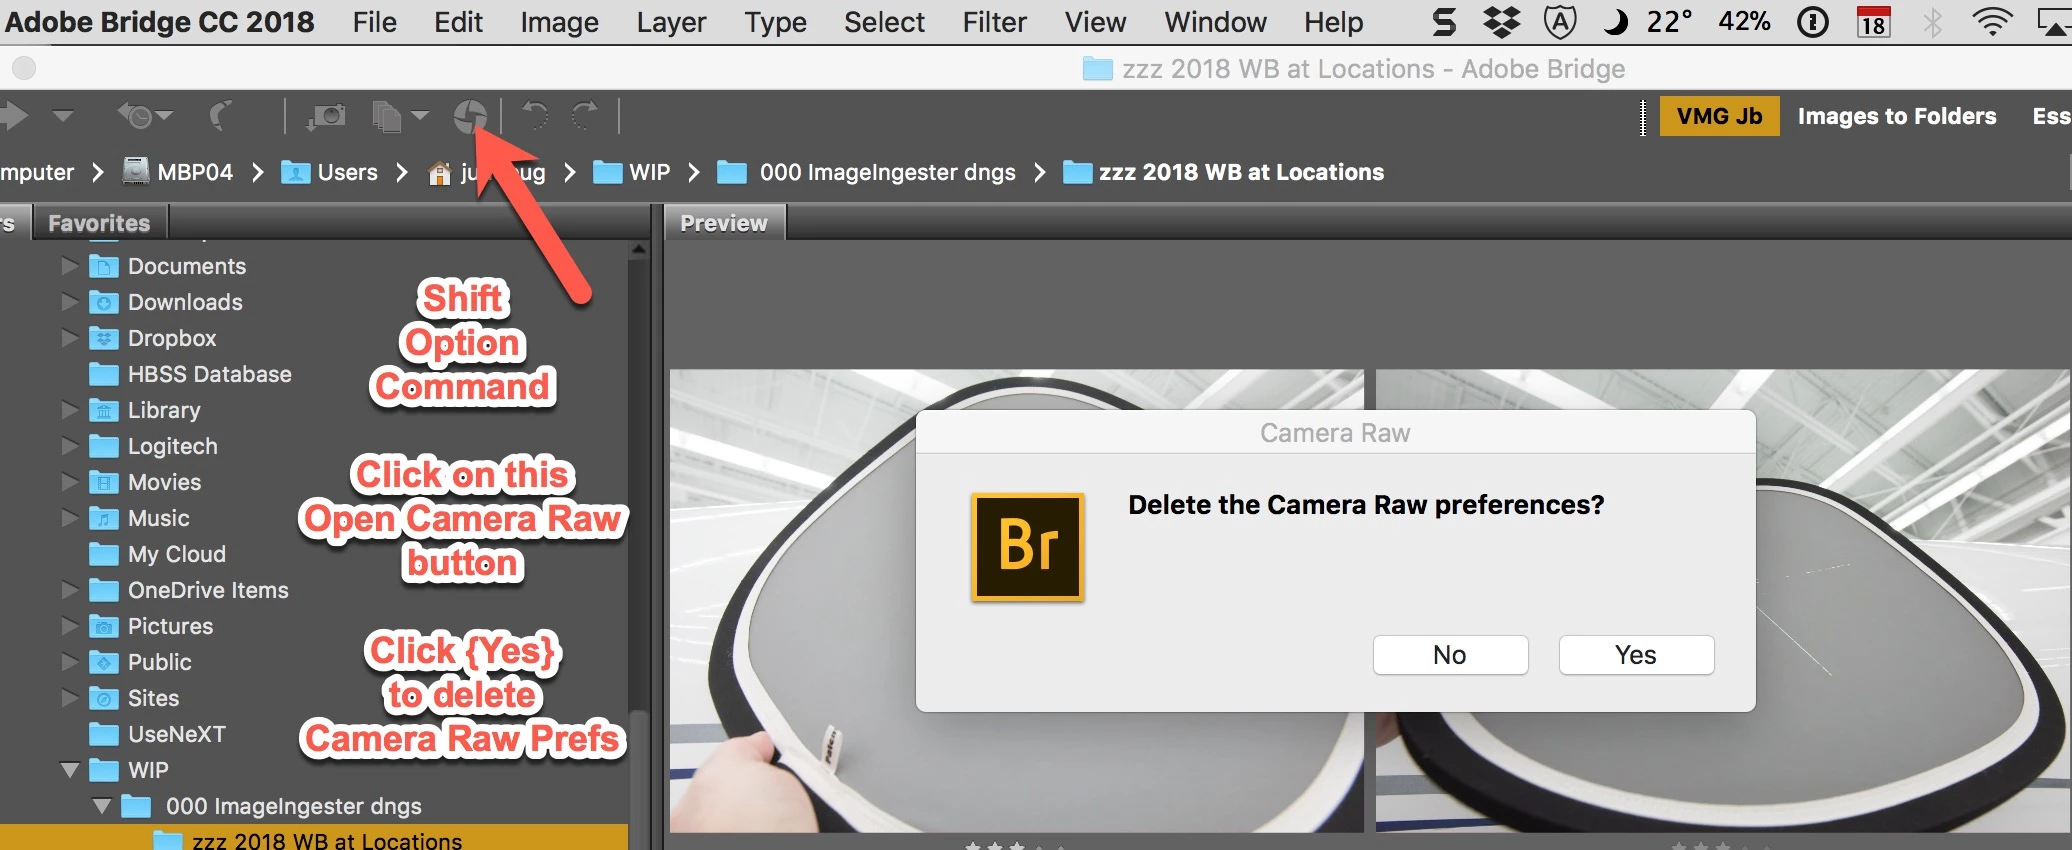Click the 1Password menu bar icon
Screen dimensions: 2072x850
click(1812, 22)
